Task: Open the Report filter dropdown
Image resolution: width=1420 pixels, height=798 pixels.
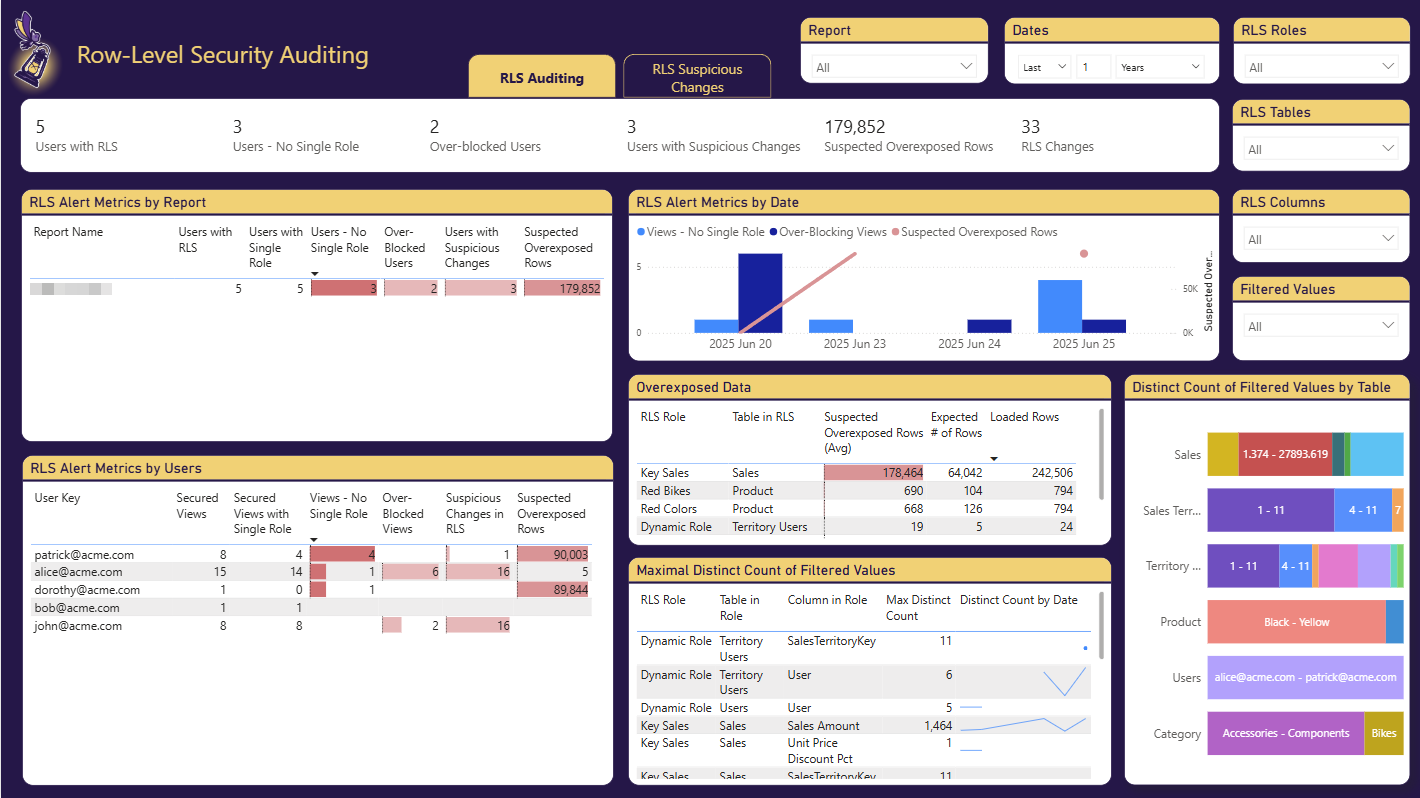Action: pos(894,67)
